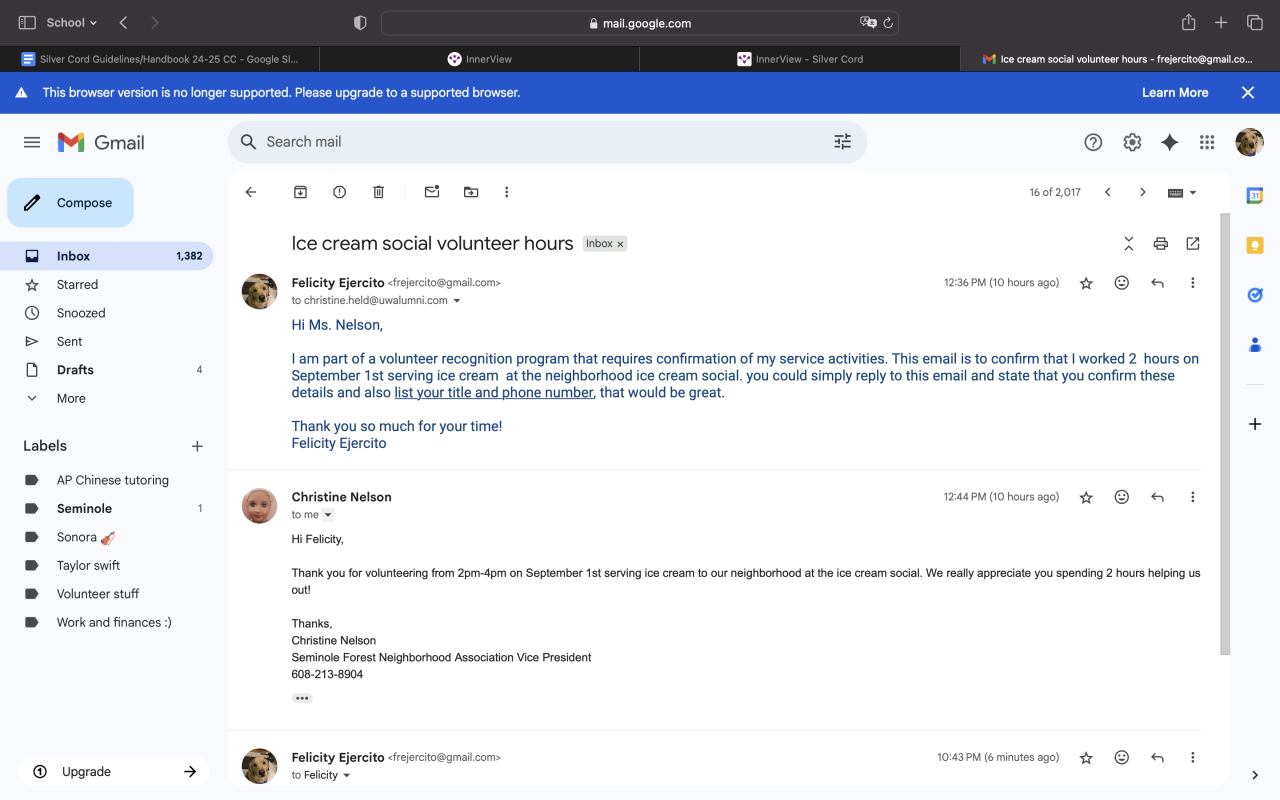The width and height of the screenshot is (1280, 800).
Task: Open the Inbox folder
Action: (x=107, y=256)
